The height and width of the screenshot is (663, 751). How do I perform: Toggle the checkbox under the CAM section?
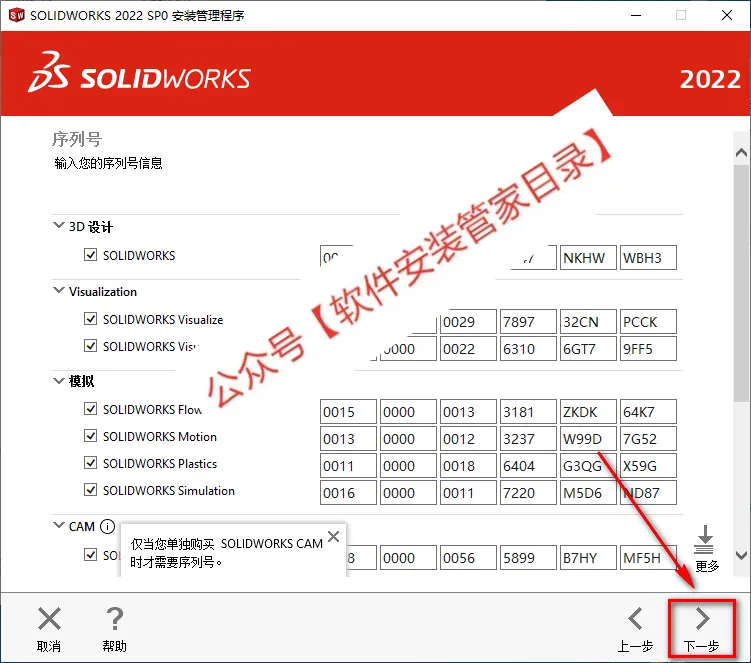[x=91, y=555]
